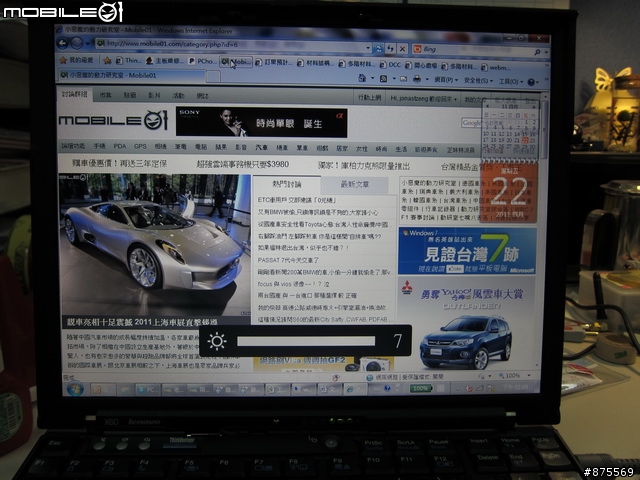Click the URL address bar field

(231, 44)
